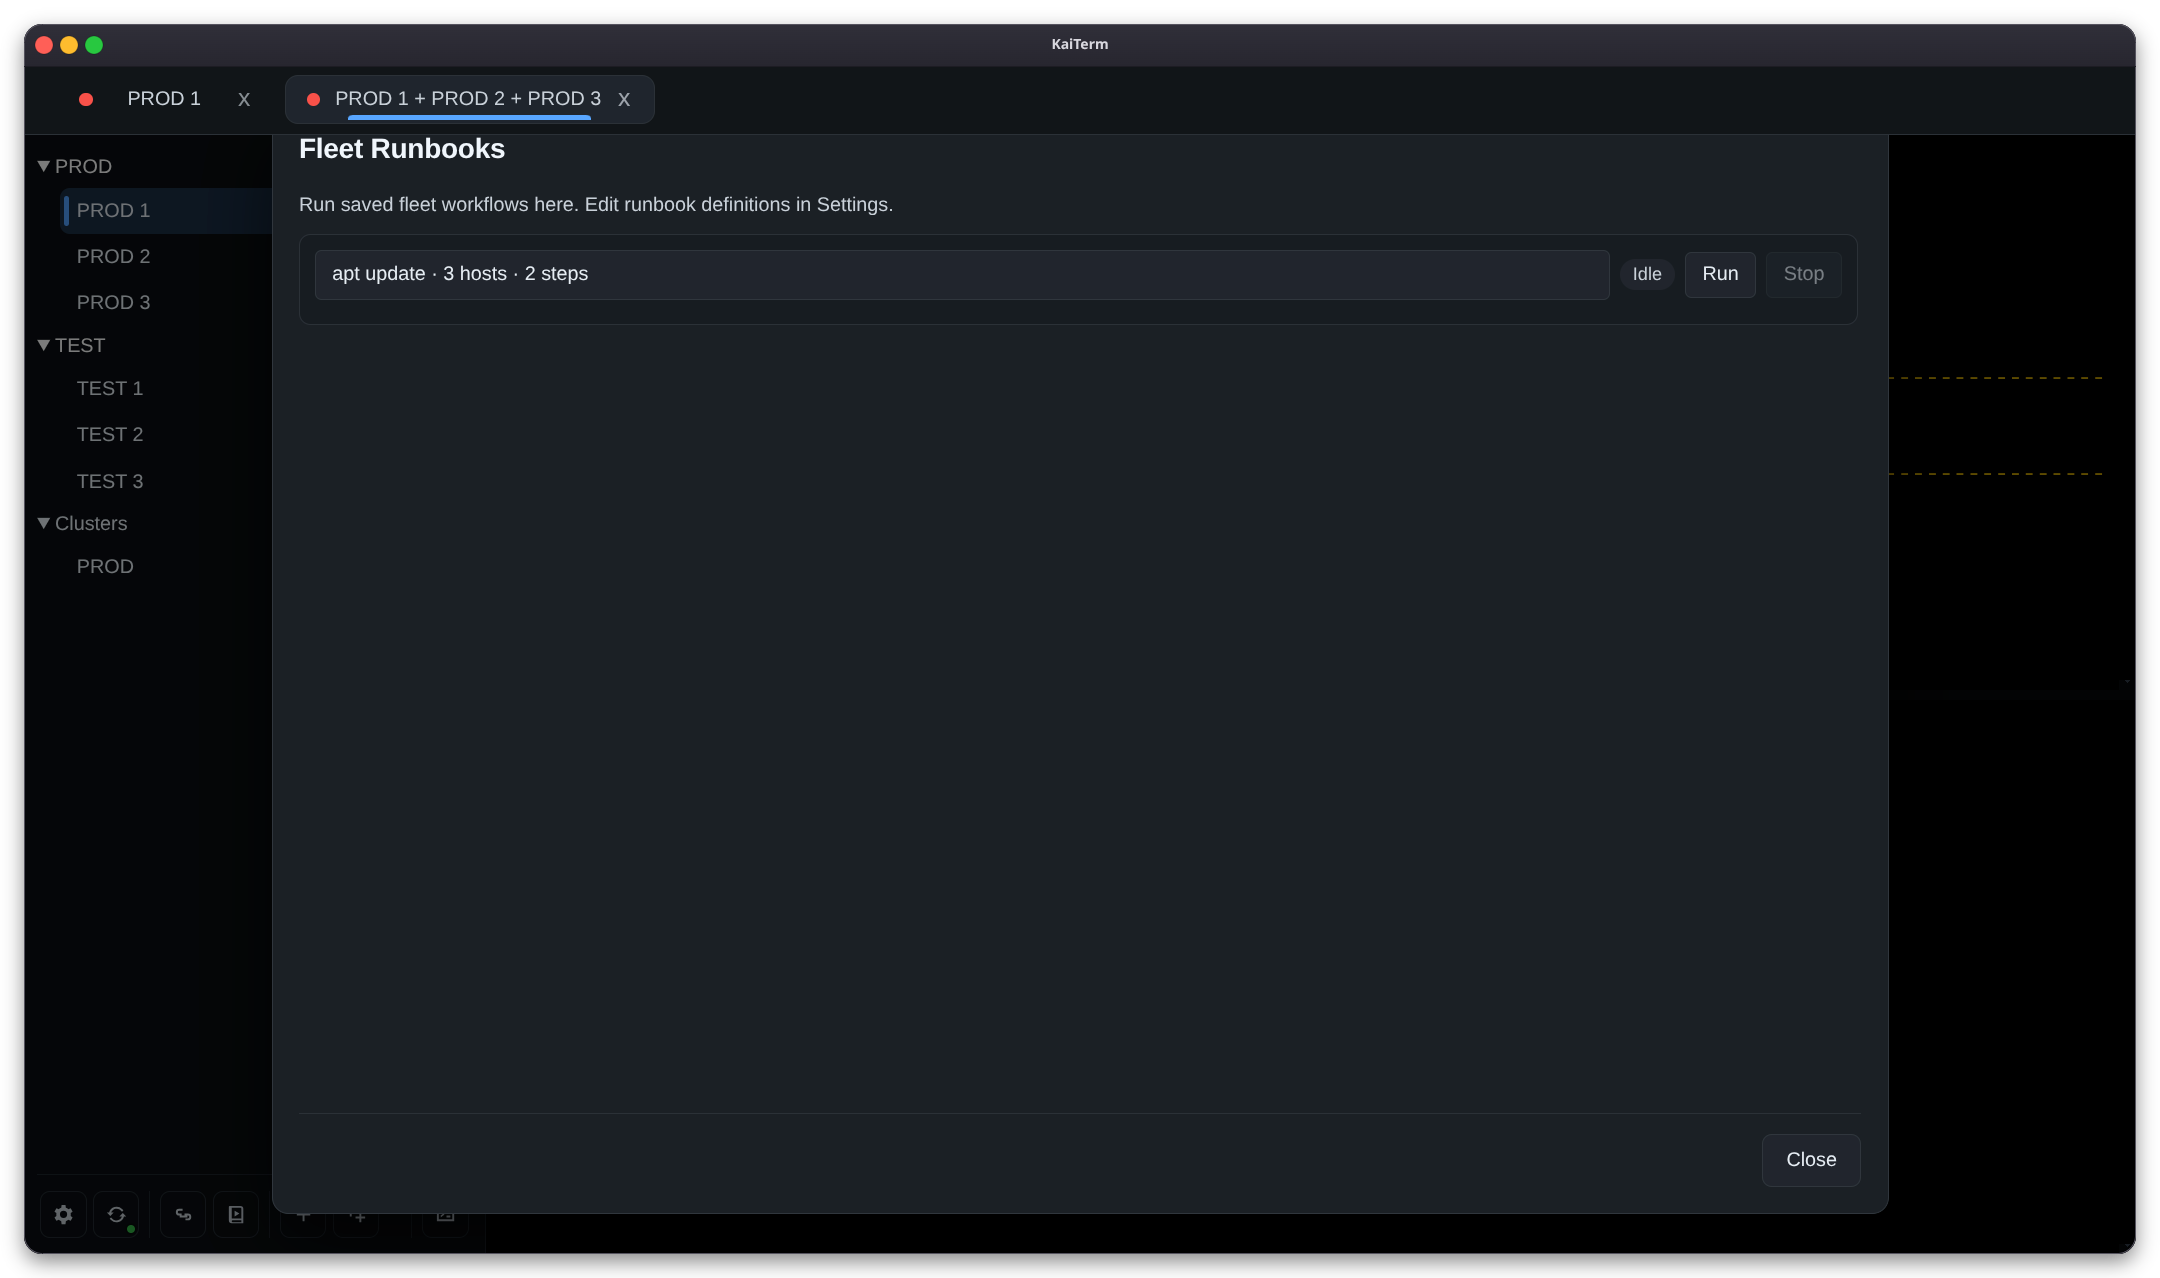Stop the apt update runbook

tap(1804, 274)
